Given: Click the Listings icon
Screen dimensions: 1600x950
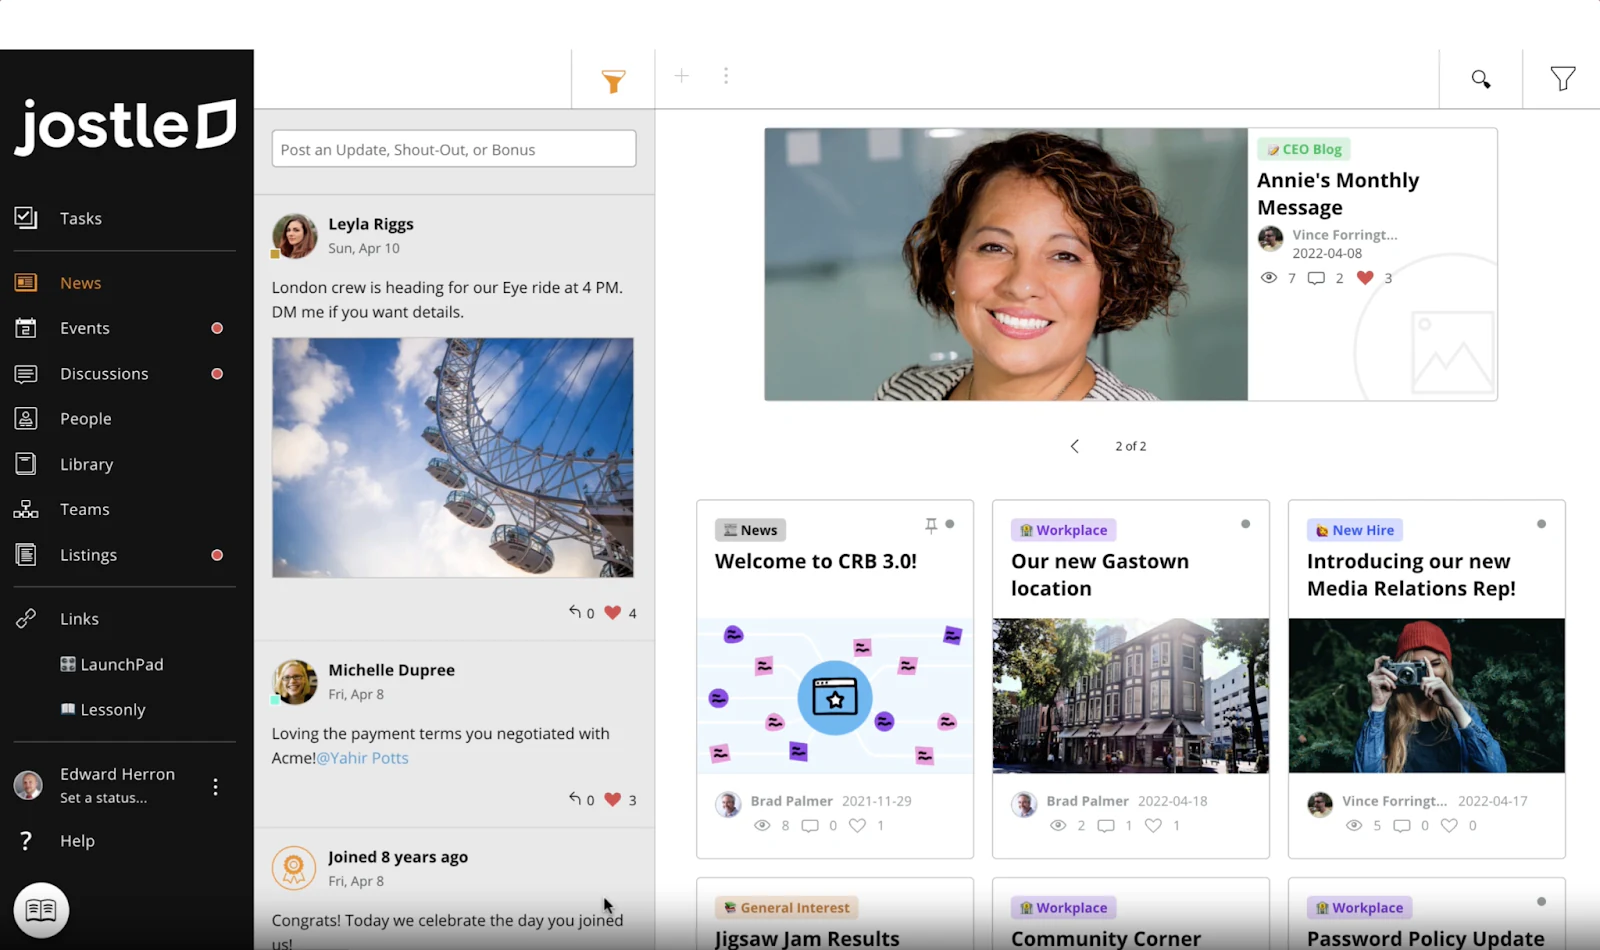Looking at the screenshot, I should pos(26,555).
